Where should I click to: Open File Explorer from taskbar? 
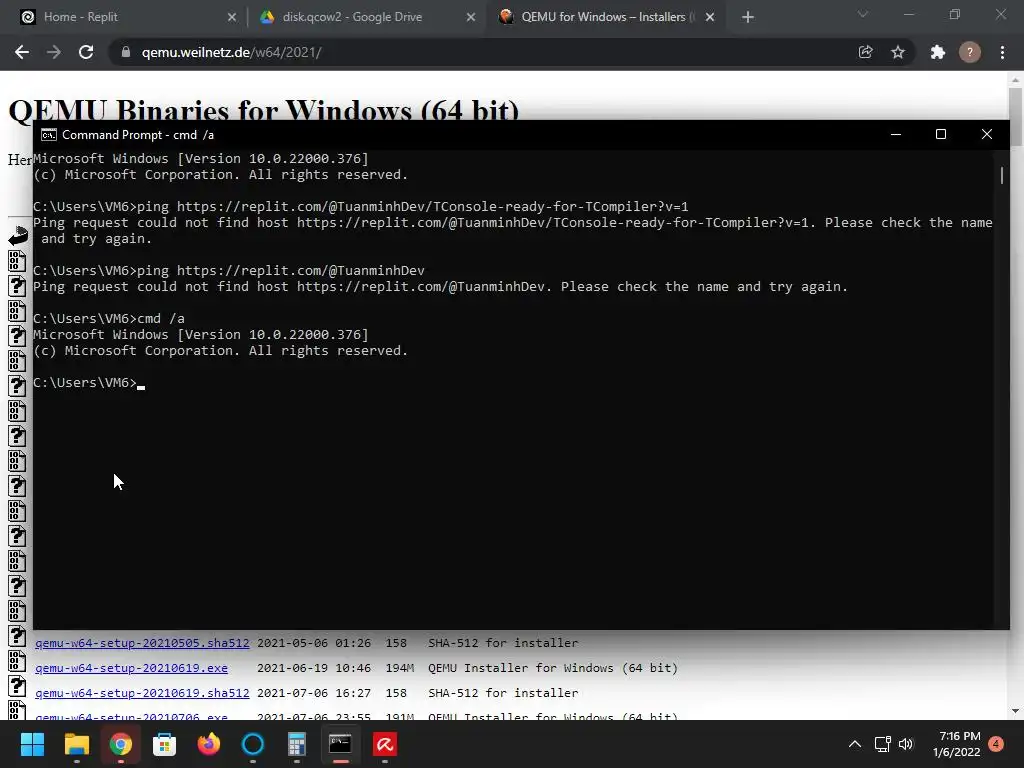point(76,744)
